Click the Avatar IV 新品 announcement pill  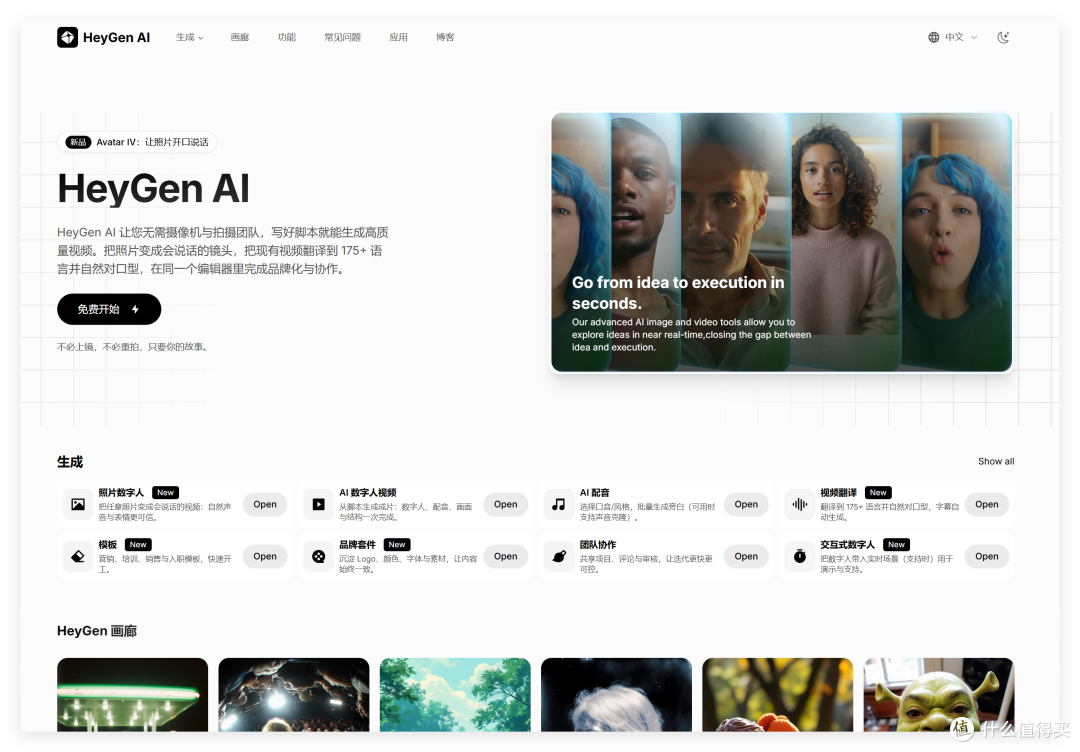tap(137, 142)
